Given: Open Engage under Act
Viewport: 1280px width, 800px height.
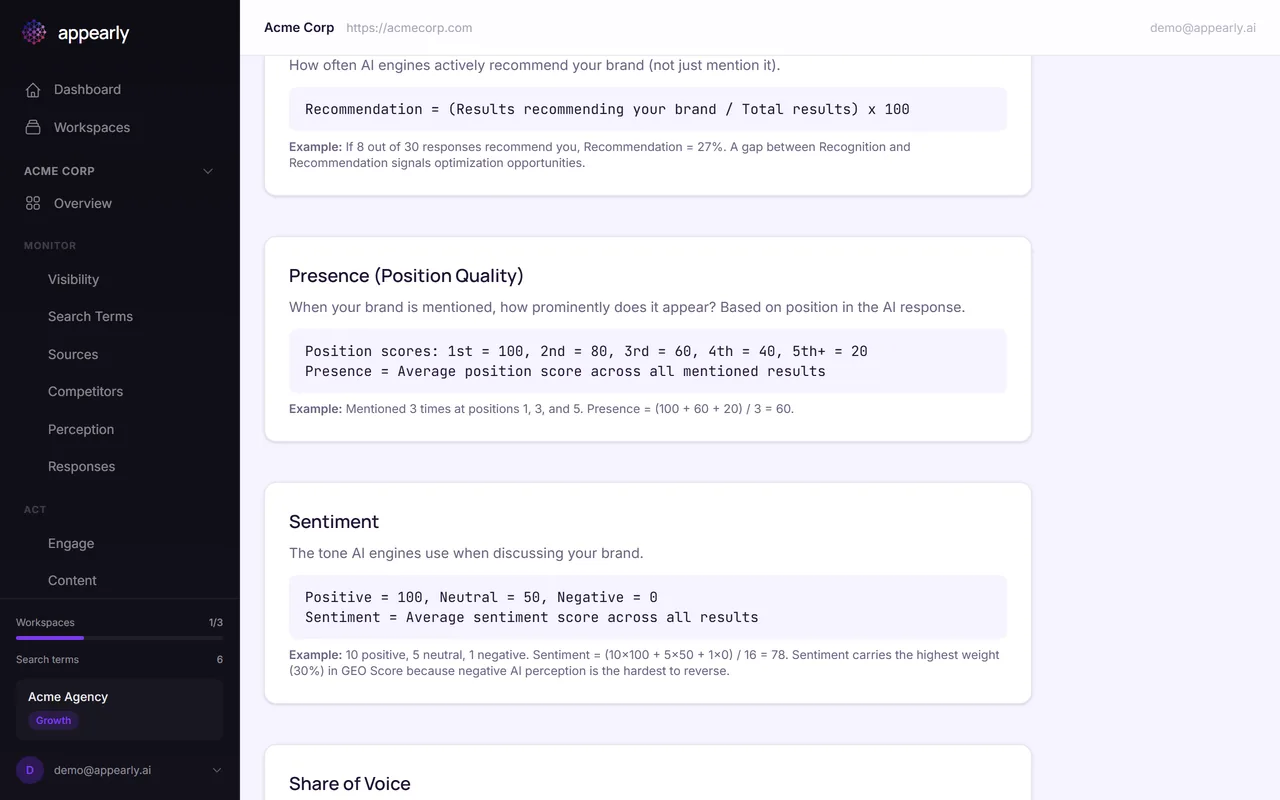Looking at the screenshot, I should click(x=71, y=544).
